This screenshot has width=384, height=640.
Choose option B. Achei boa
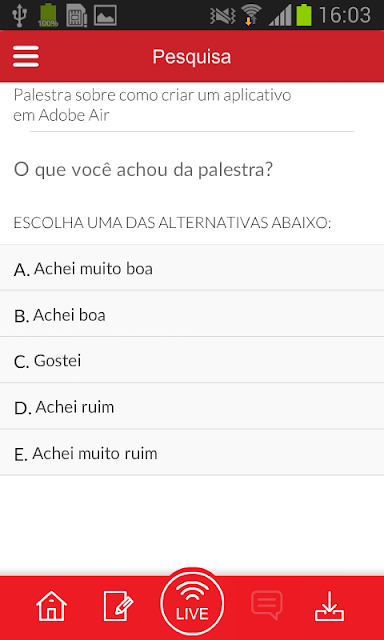[x=192, y=314]
